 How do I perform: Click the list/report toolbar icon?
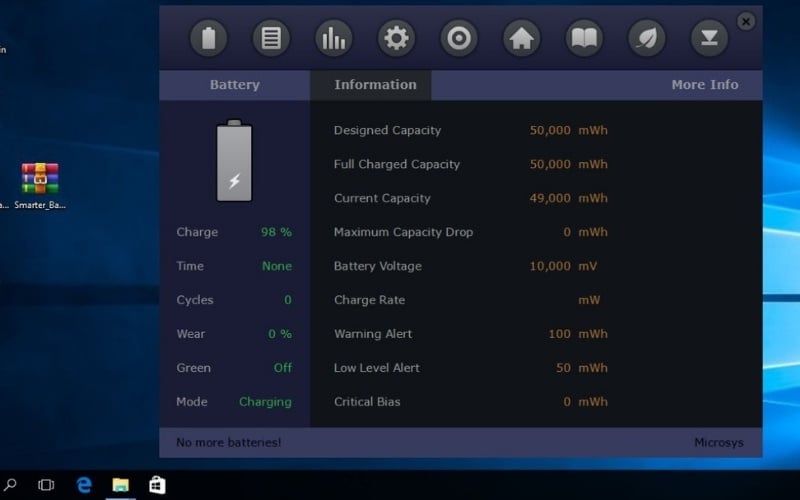(271, 38)
